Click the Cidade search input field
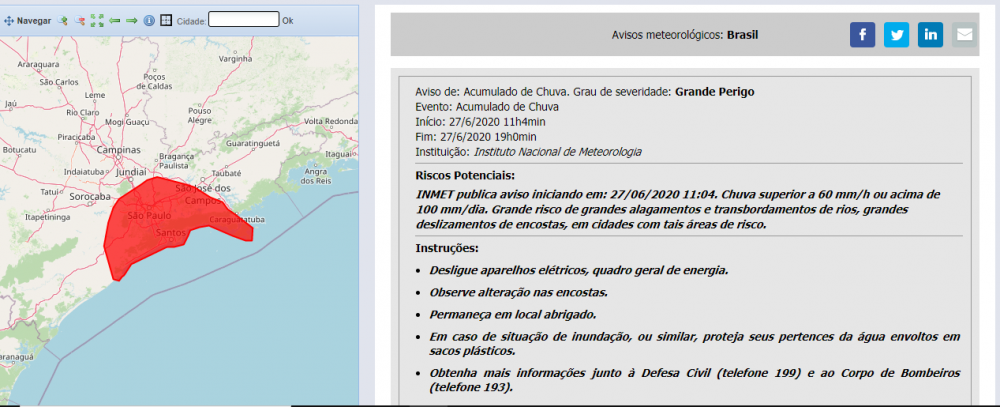 coord(243,19)
